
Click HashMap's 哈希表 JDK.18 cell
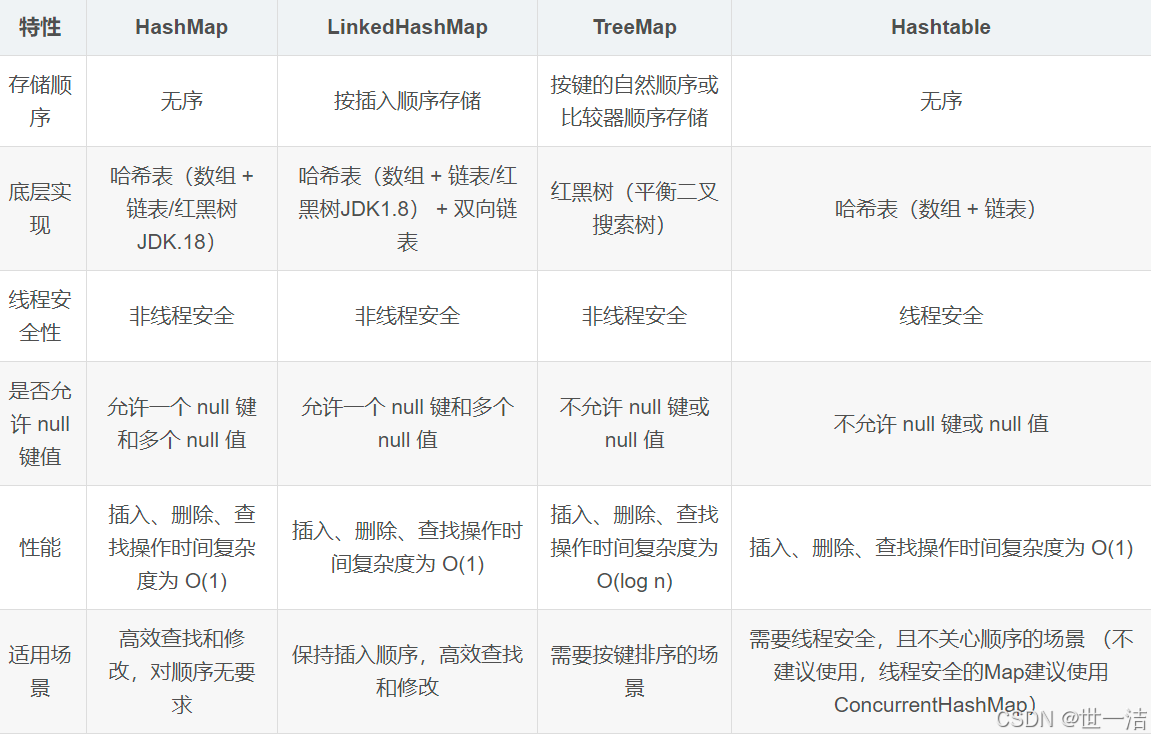click(181, 208)
